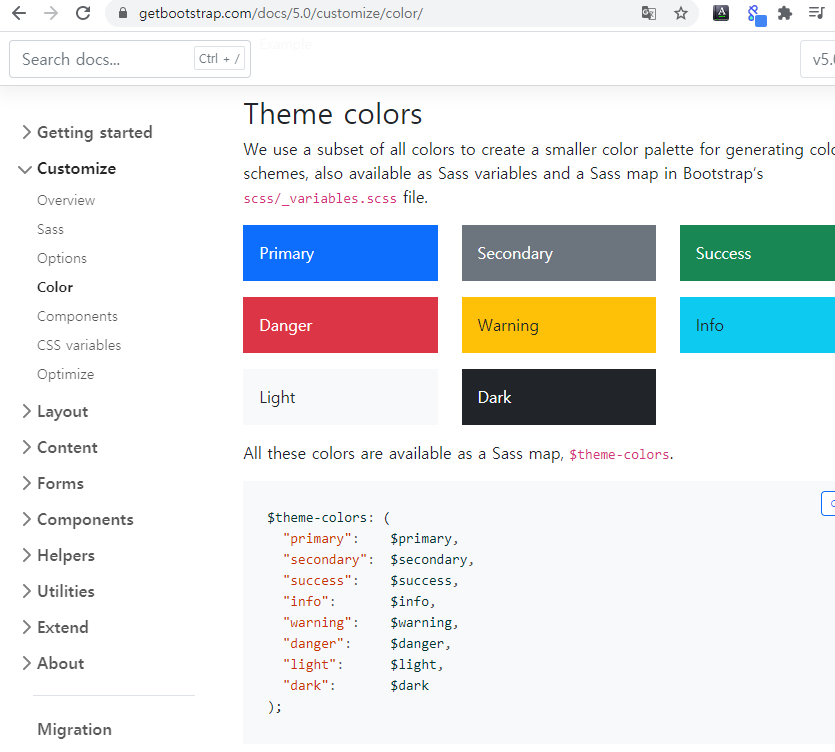Open the CSS variables page
Screen dimensions: 835x752
click(79, 345)
